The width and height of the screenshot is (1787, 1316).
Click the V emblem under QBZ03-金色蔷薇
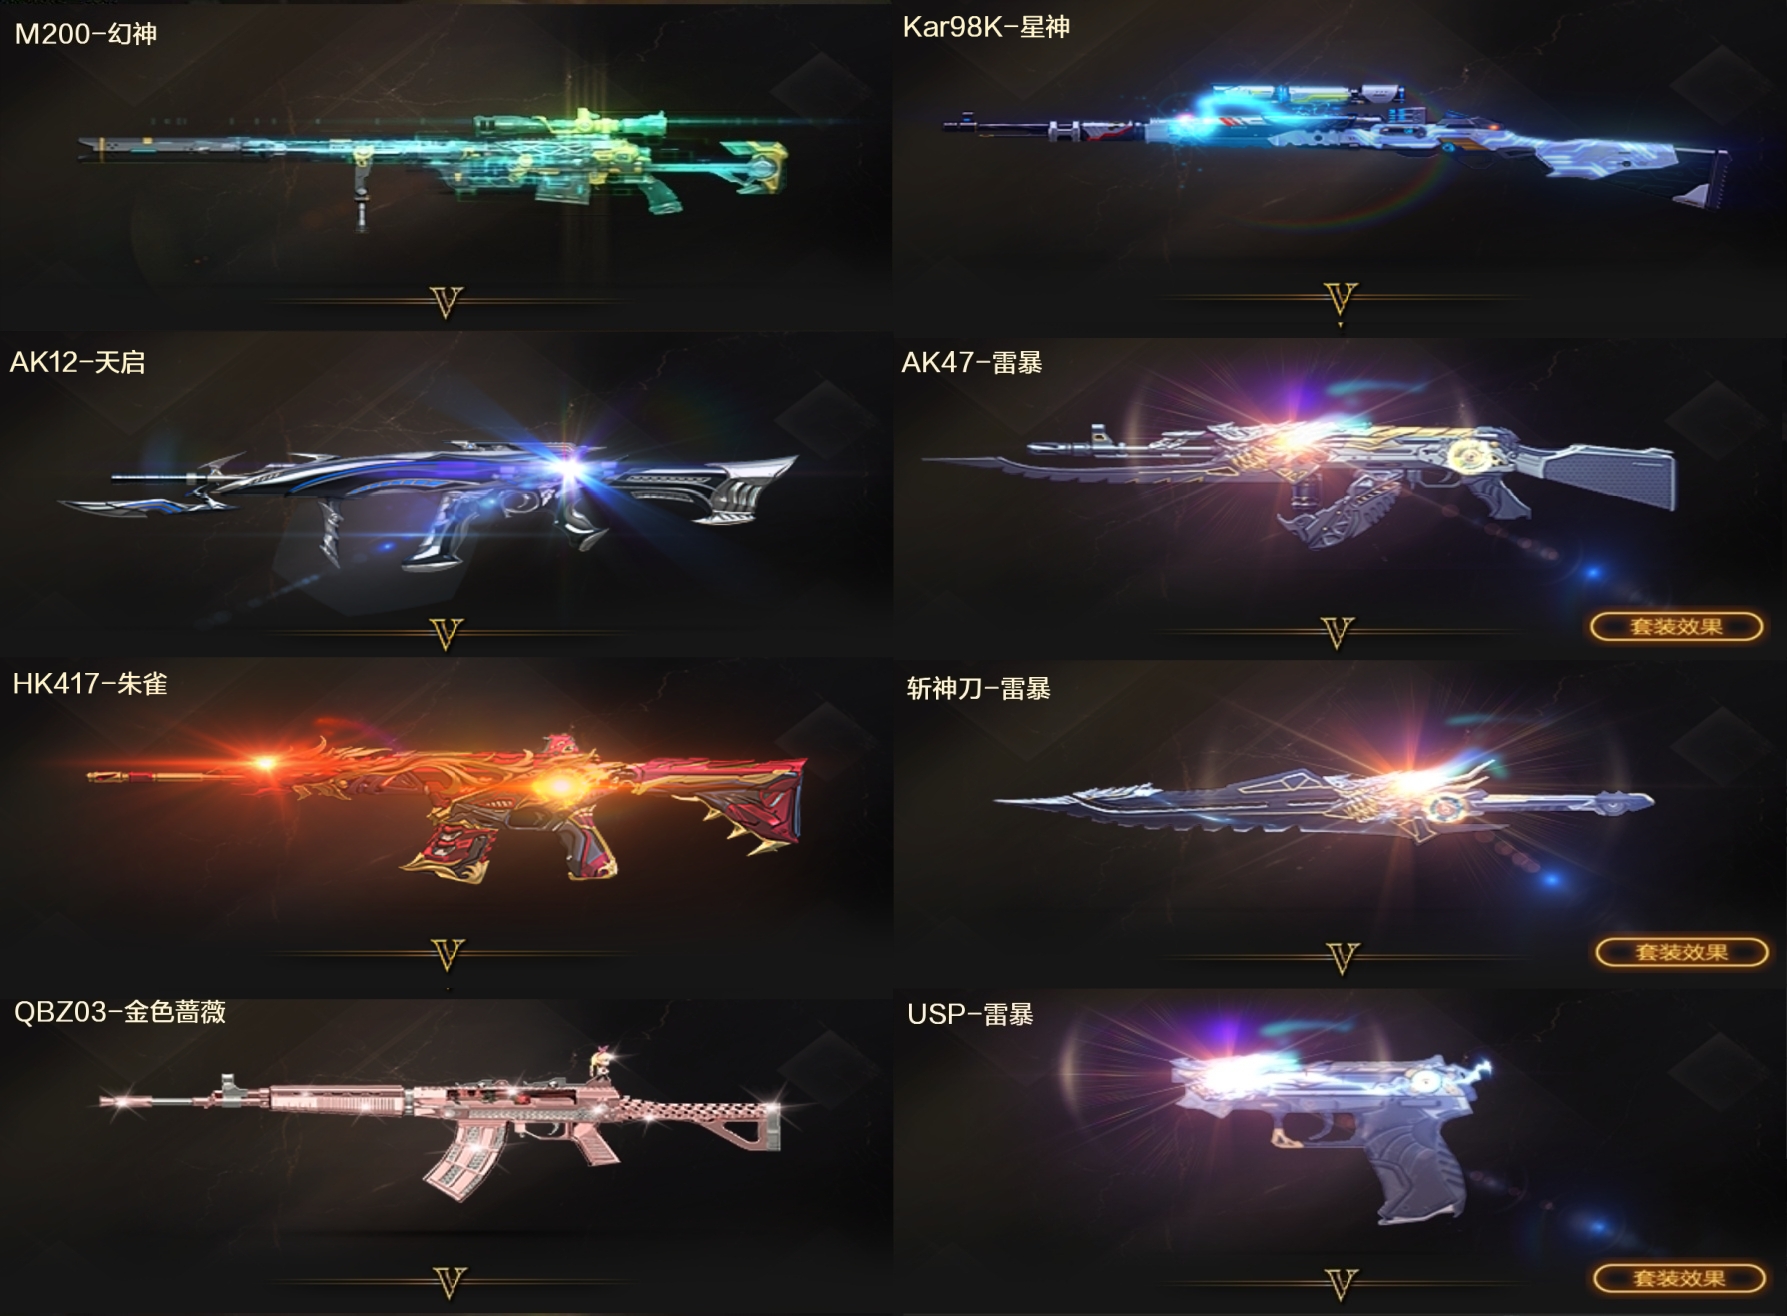click(449, 1283)
